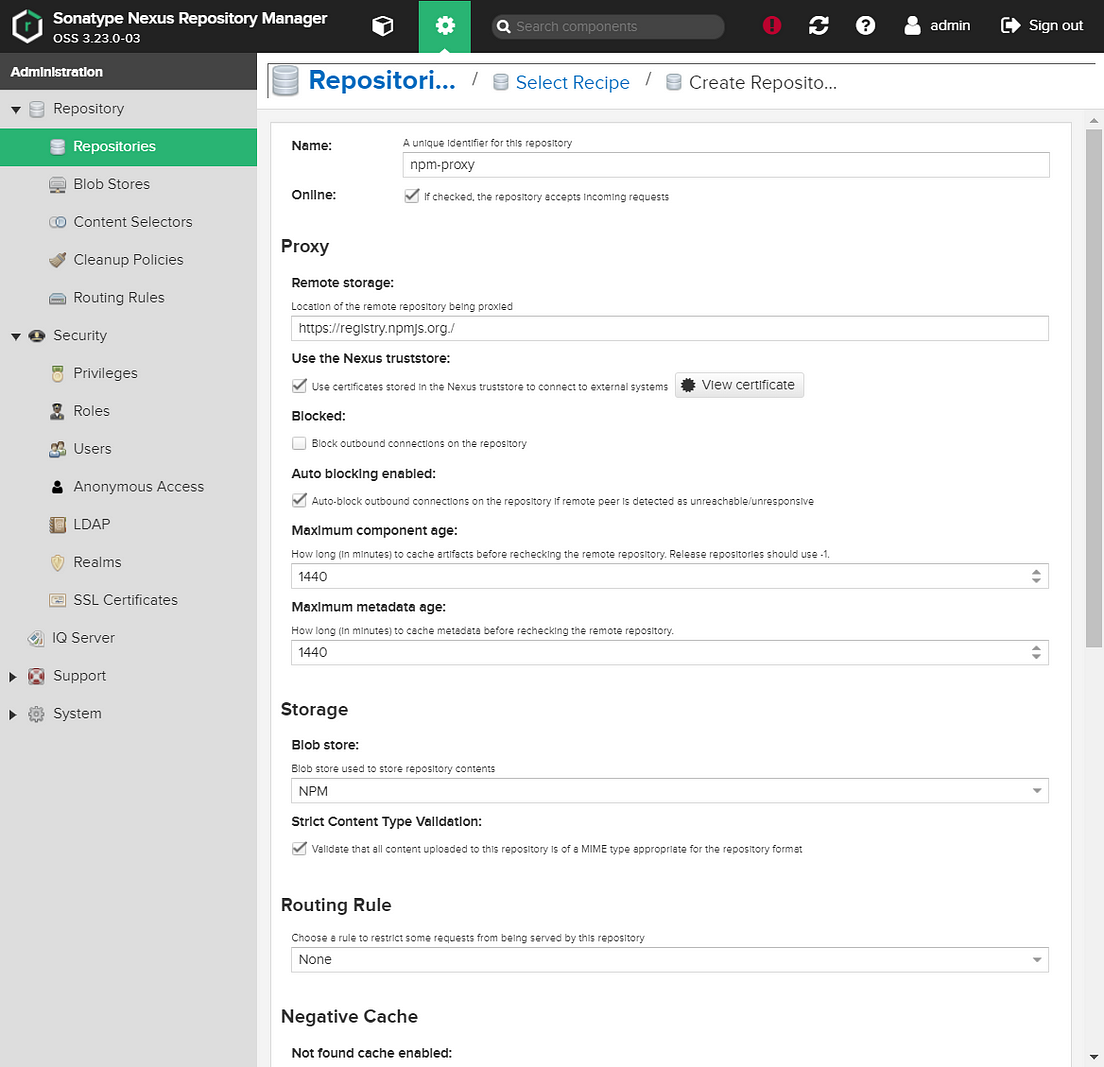Open the help question mark icon

click(x=865, y=26)
